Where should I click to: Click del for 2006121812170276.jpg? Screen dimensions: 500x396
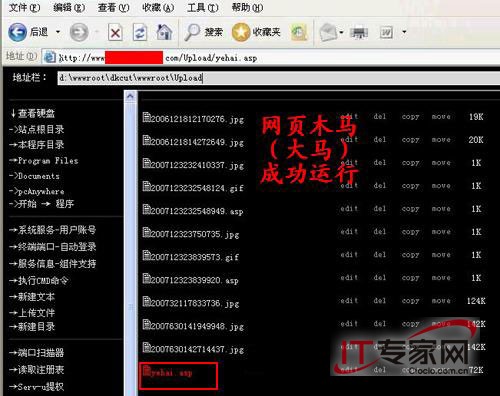click(x=380, y=116)
